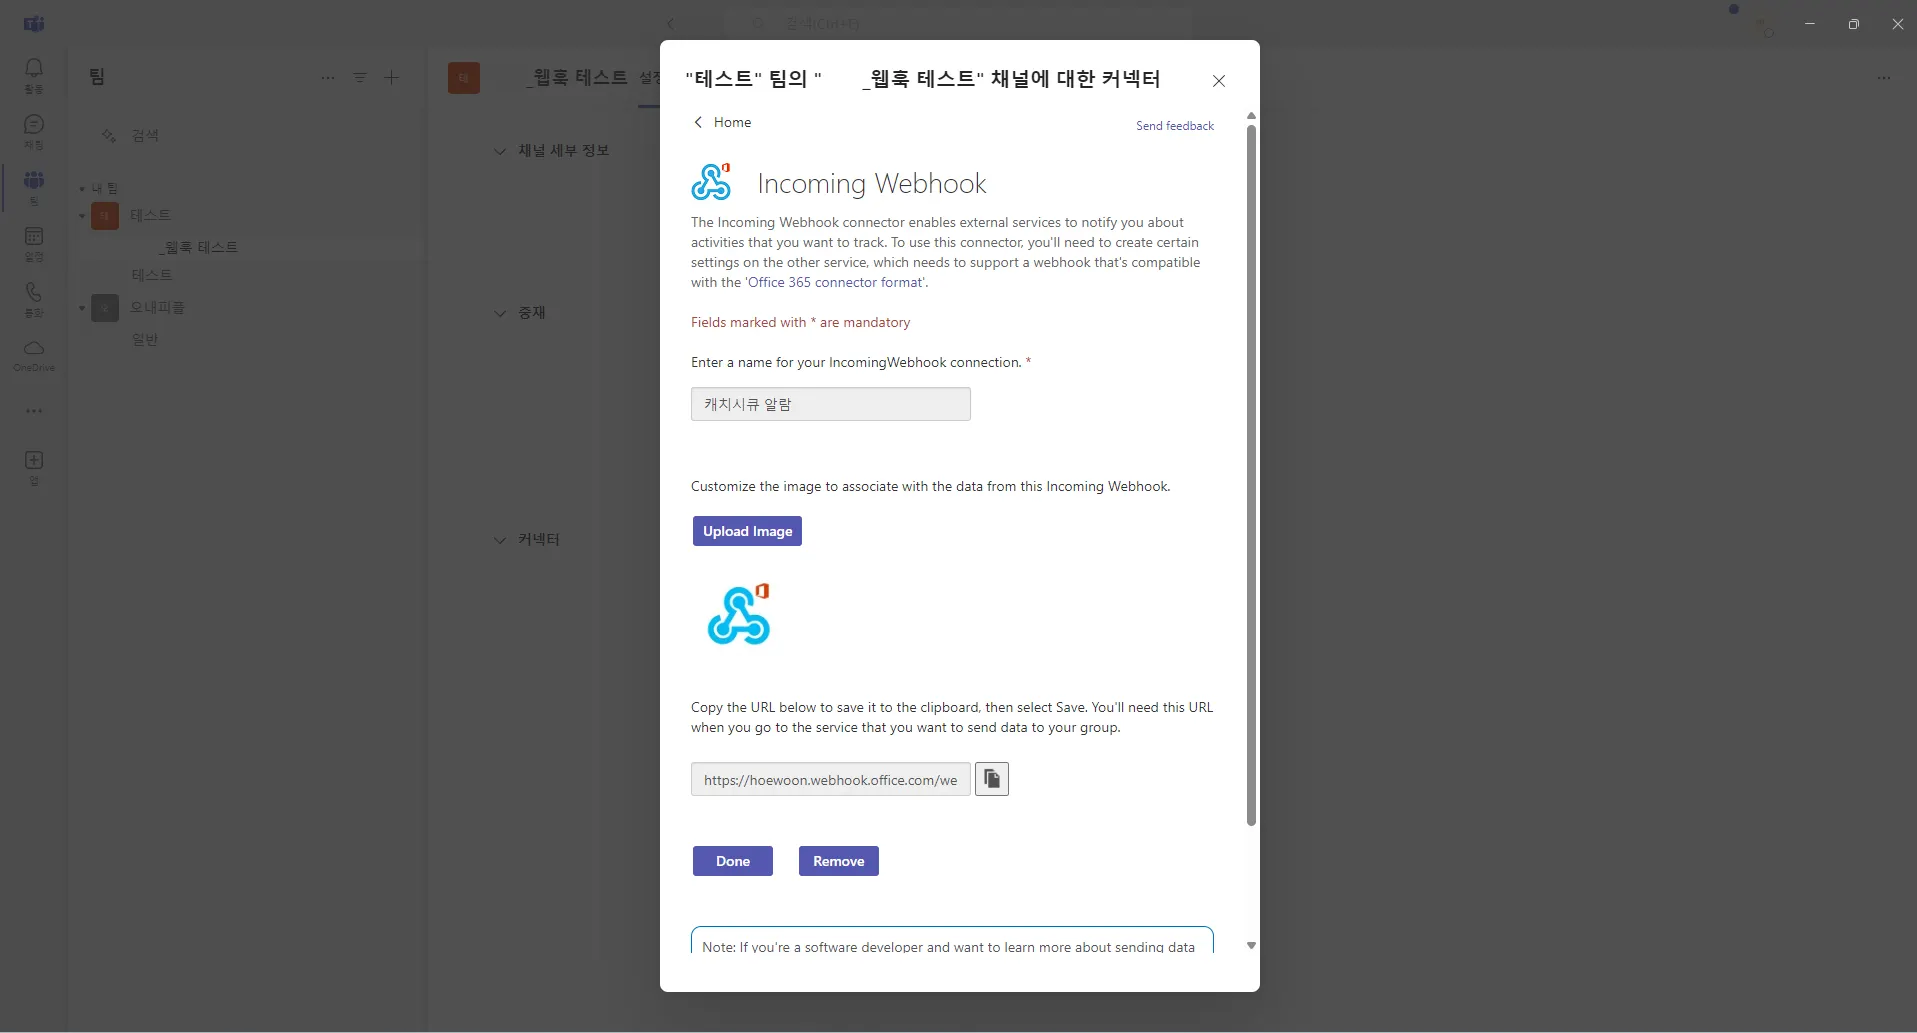The image size is (1917, 1033).
Task: Collapse the 테스트 team tree arrow
Action: (x=82, y=216)
